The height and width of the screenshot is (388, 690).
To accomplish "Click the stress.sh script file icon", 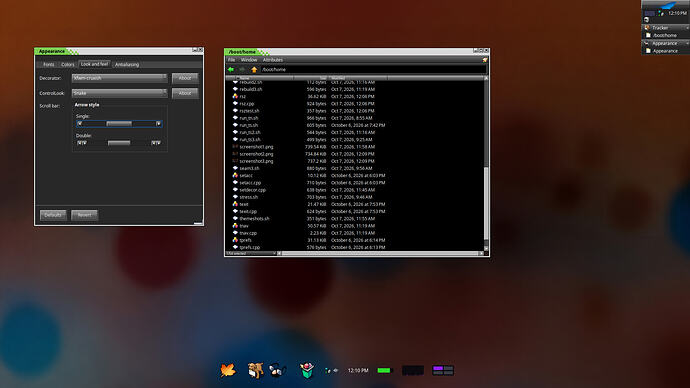I will 235,197.
